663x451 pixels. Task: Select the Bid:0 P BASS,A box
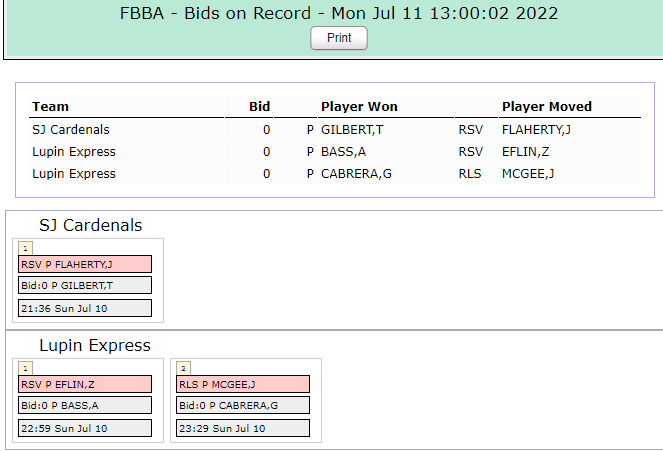point(85,405)
